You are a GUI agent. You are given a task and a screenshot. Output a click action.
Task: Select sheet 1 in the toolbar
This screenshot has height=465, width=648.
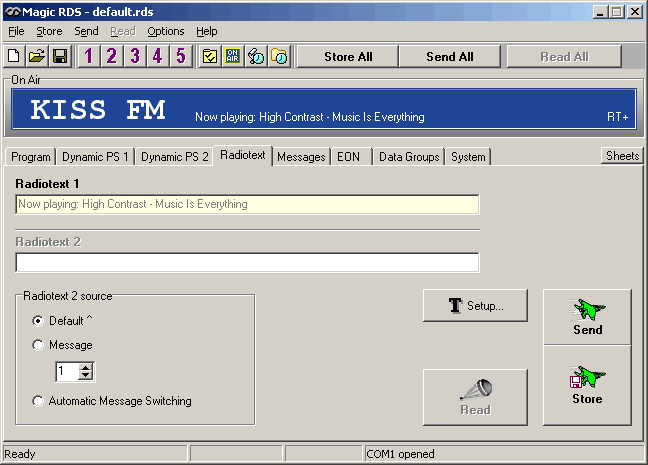click(88, 56)
